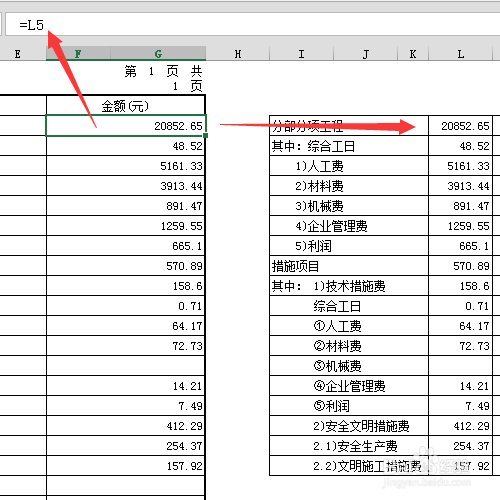
Task: Select column L header
Action: coord(460,54)
